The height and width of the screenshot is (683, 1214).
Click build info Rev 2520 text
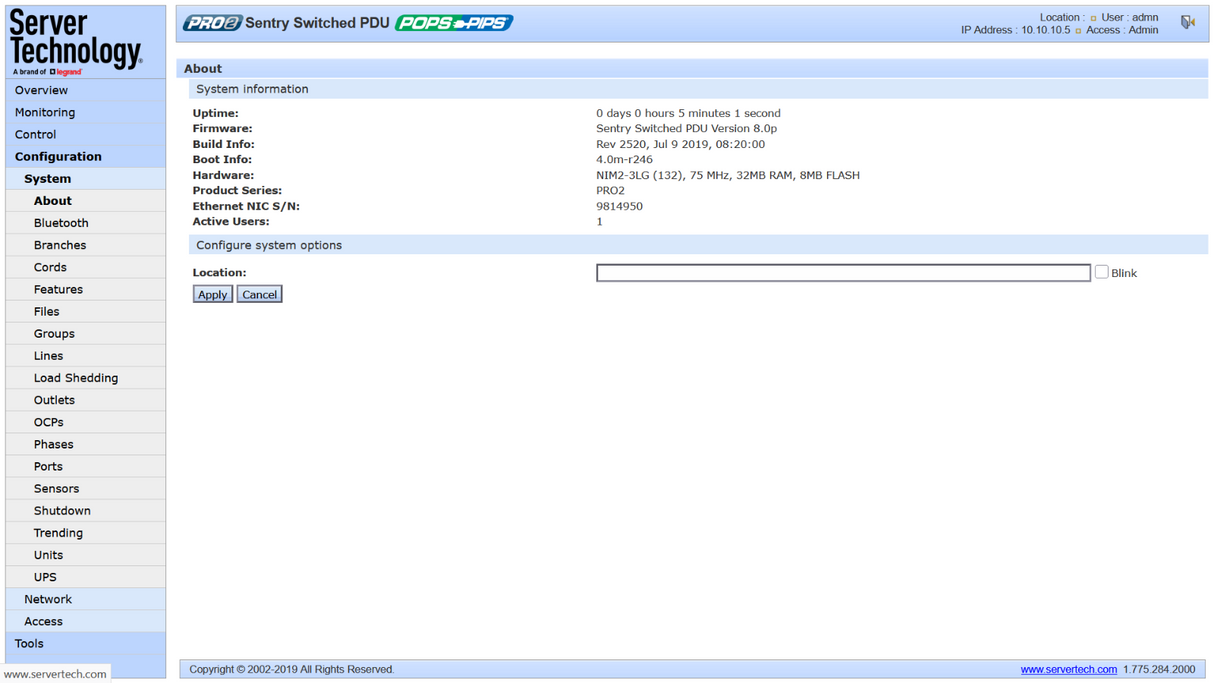(x=680, y=144)
